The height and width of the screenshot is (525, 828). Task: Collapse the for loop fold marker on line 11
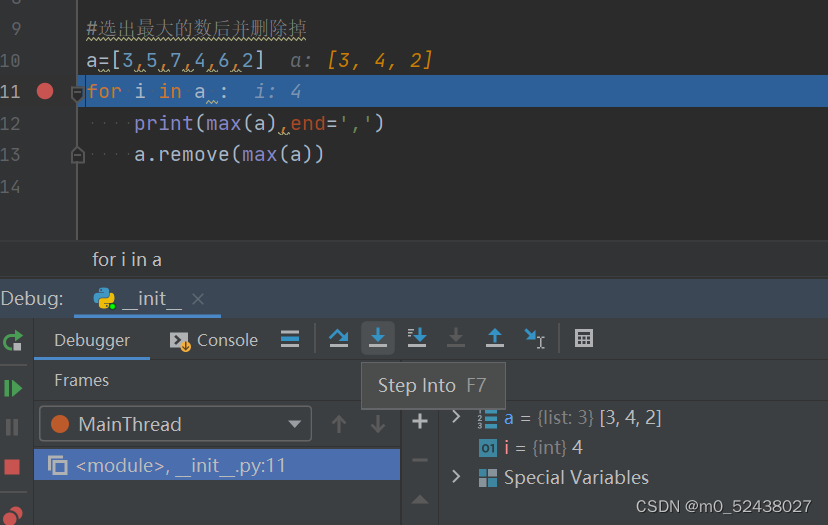click(77, 93)
